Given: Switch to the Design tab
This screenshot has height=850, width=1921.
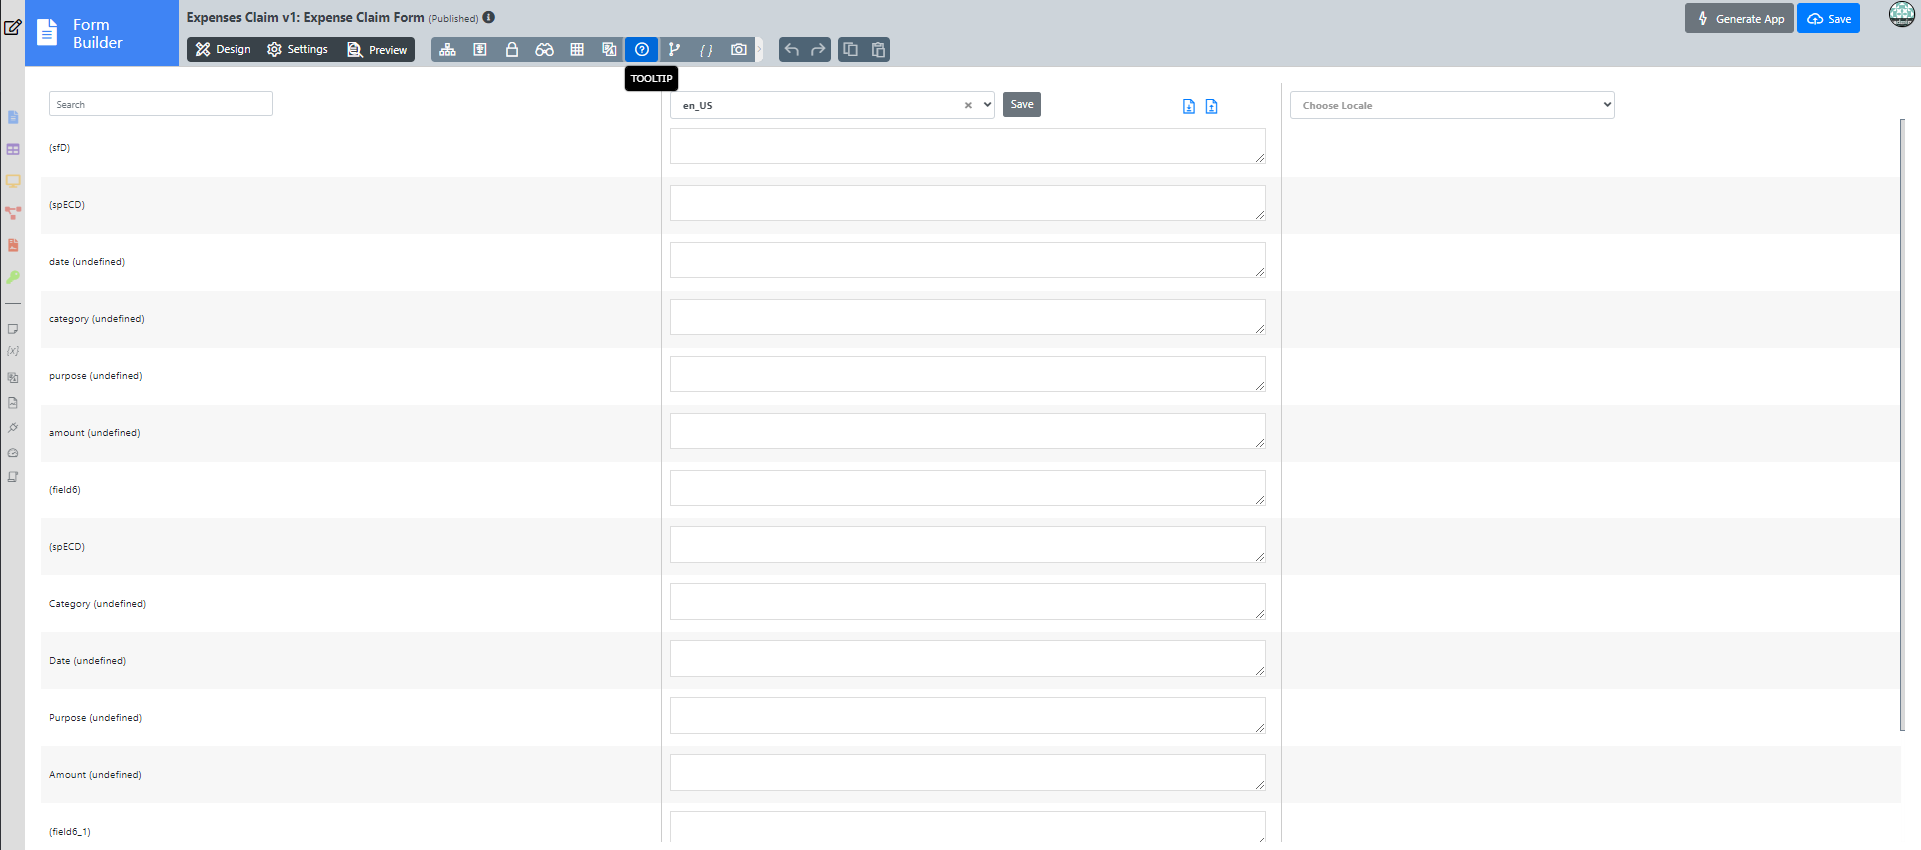Looking at the screenshot, I should point(224,50).
